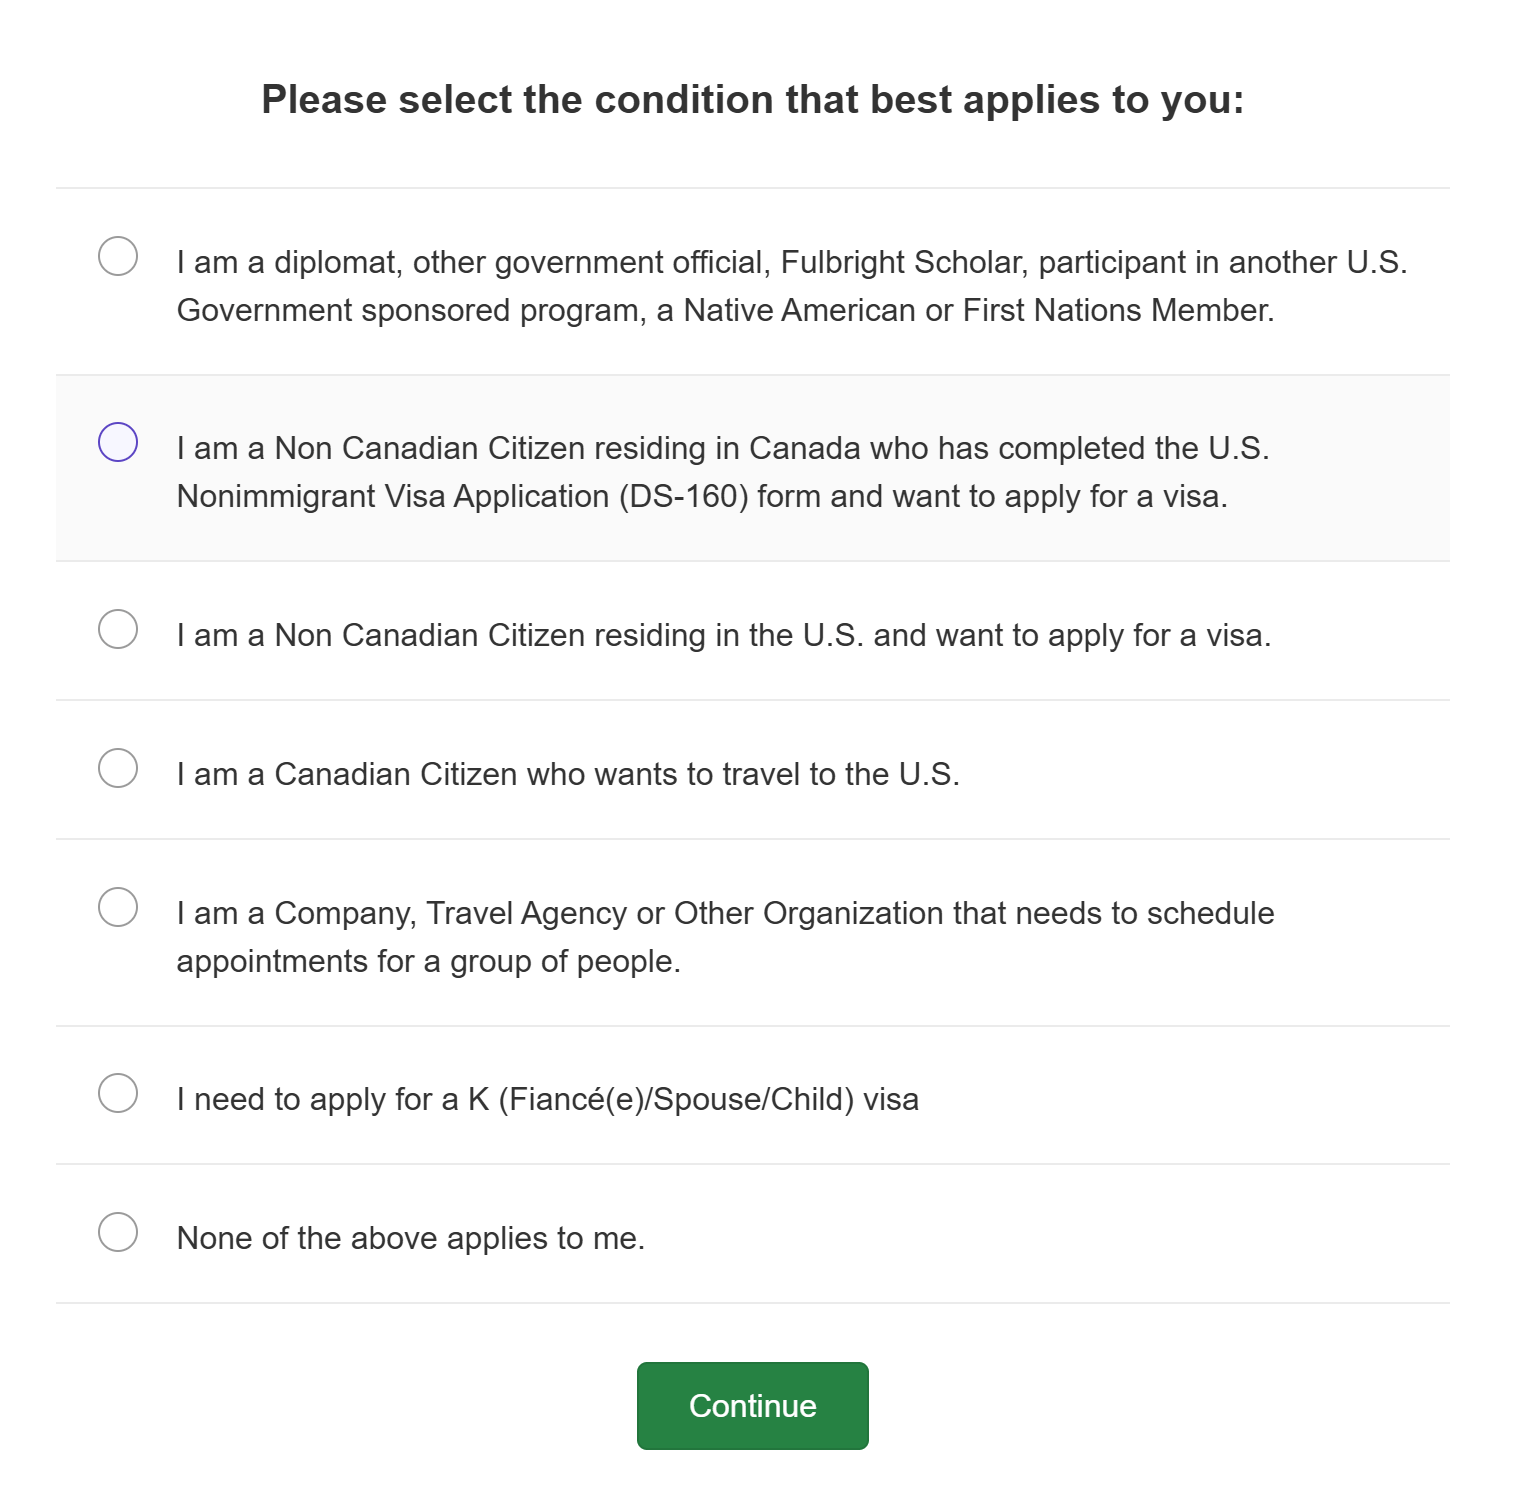
Task: Pick the Canadian Citizen radio button
Action: (118, 768)
